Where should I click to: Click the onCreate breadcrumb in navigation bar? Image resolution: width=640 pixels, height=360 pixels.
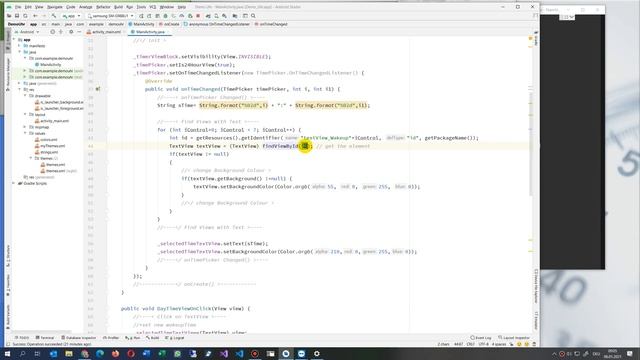tap(169, 24)
